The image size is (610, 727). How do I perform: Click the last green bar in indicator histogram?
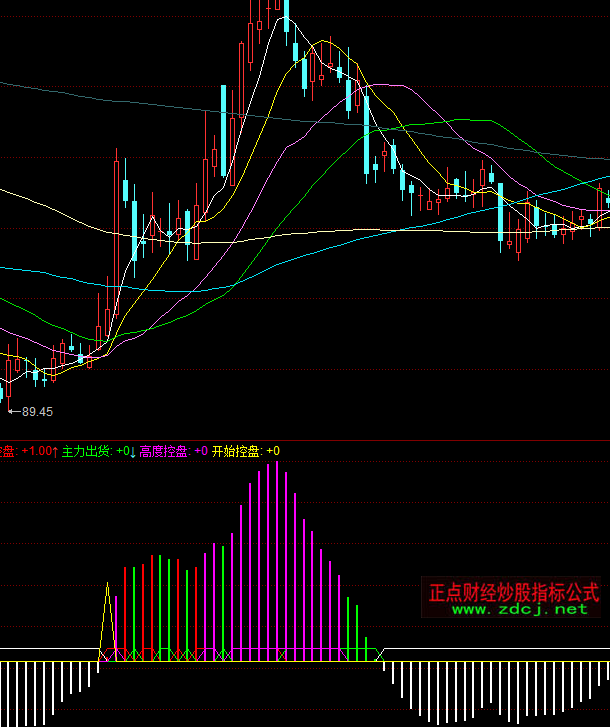[367, 648]
